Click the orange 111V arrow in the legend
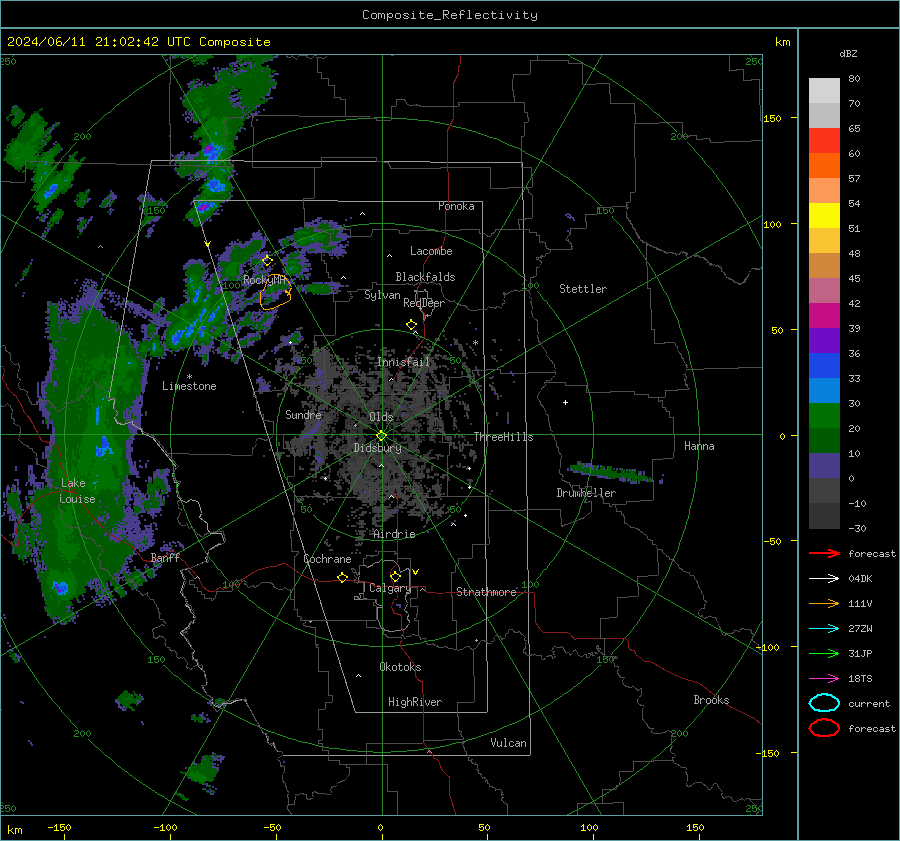The image size is (900, 841). [x=824, y=603]
